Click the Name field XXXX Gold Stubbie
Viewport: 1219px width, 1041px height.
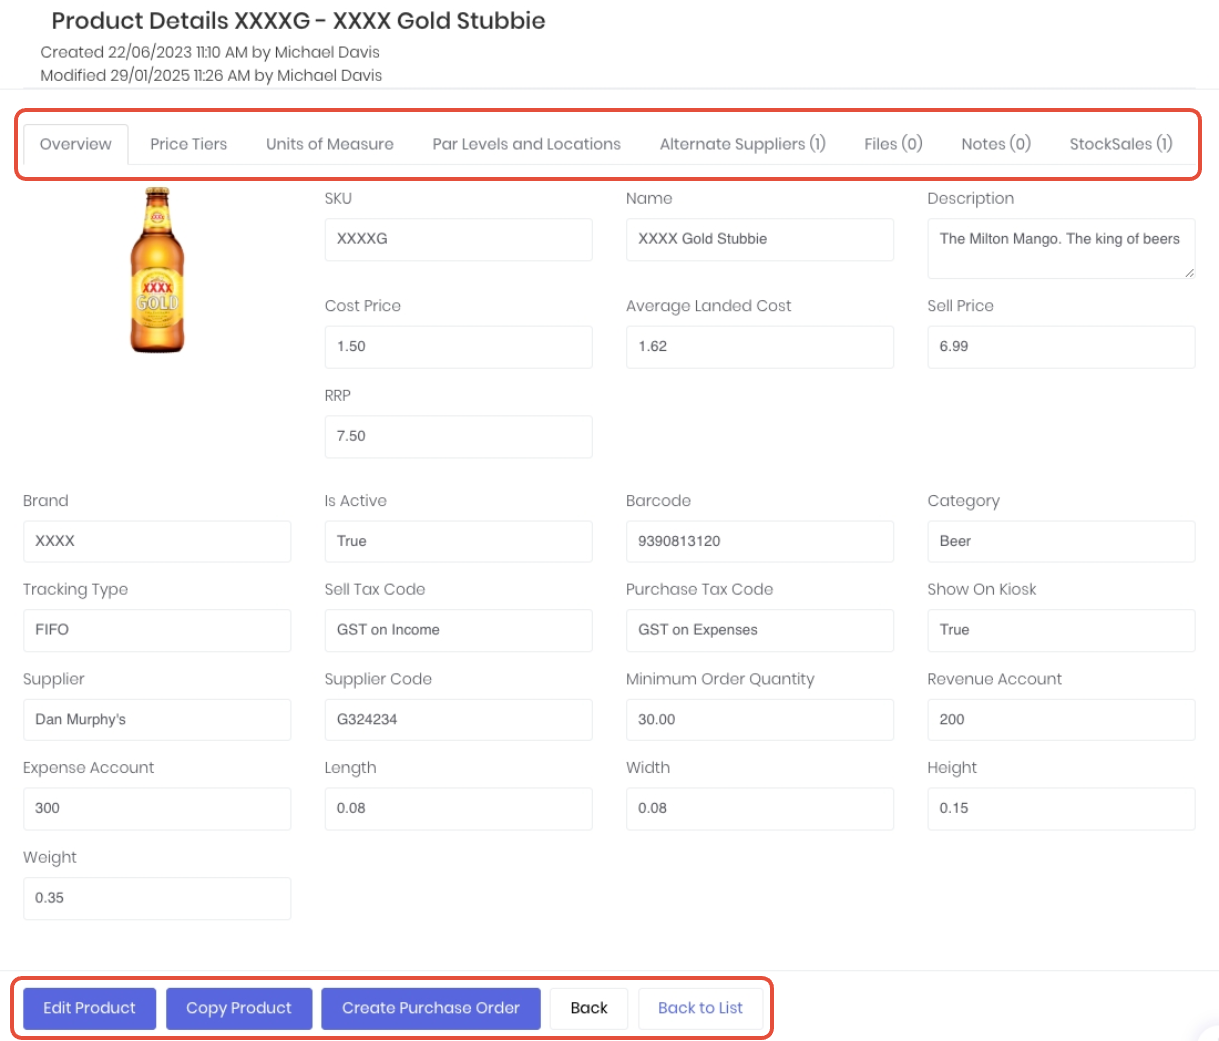(760, 240)
